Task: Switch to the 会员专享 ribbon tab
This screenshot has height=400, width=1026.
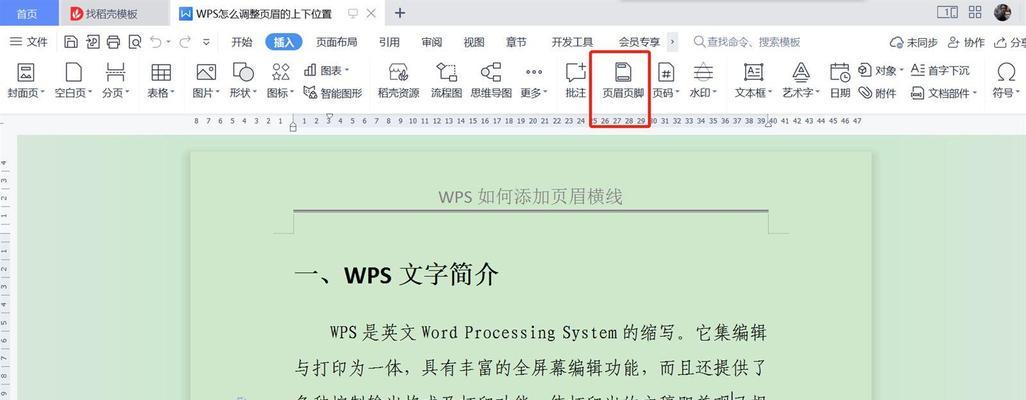Action: click(639, 42)
